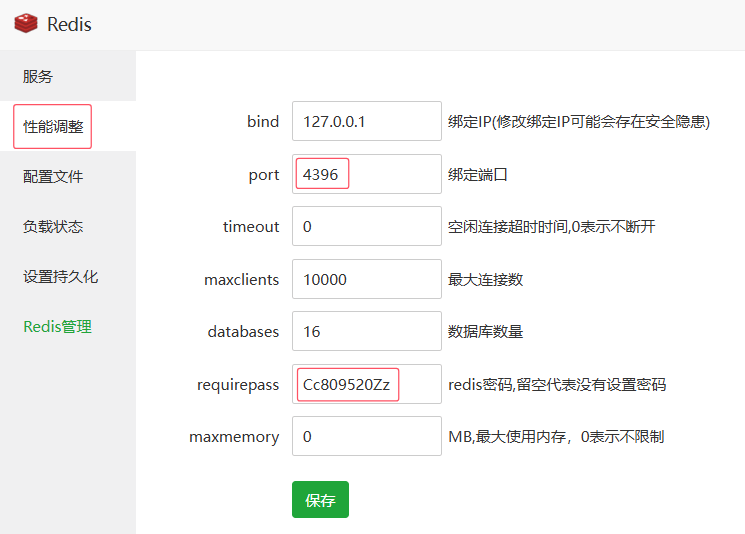Open the 服务 tab in sidebar
The image size is (745, 534).
click(38, 76)
